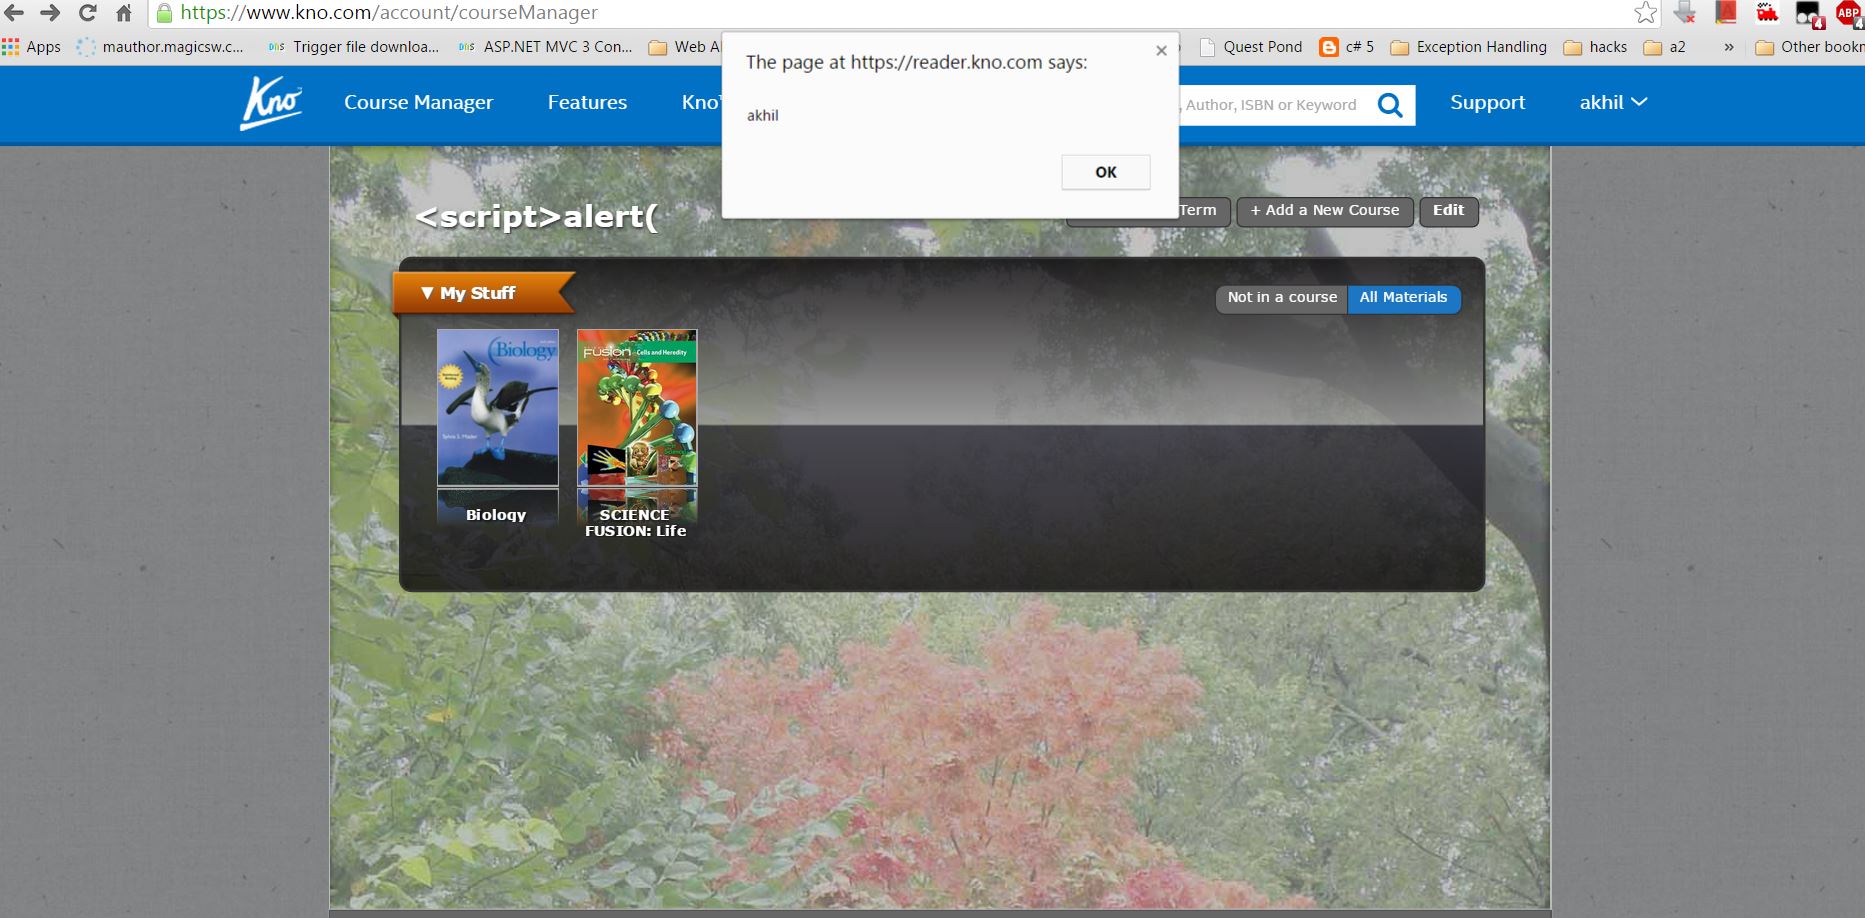The image size is (1865, 918).
Task: Open the Other bookmarks folder
Action: tap(1810, 47)
